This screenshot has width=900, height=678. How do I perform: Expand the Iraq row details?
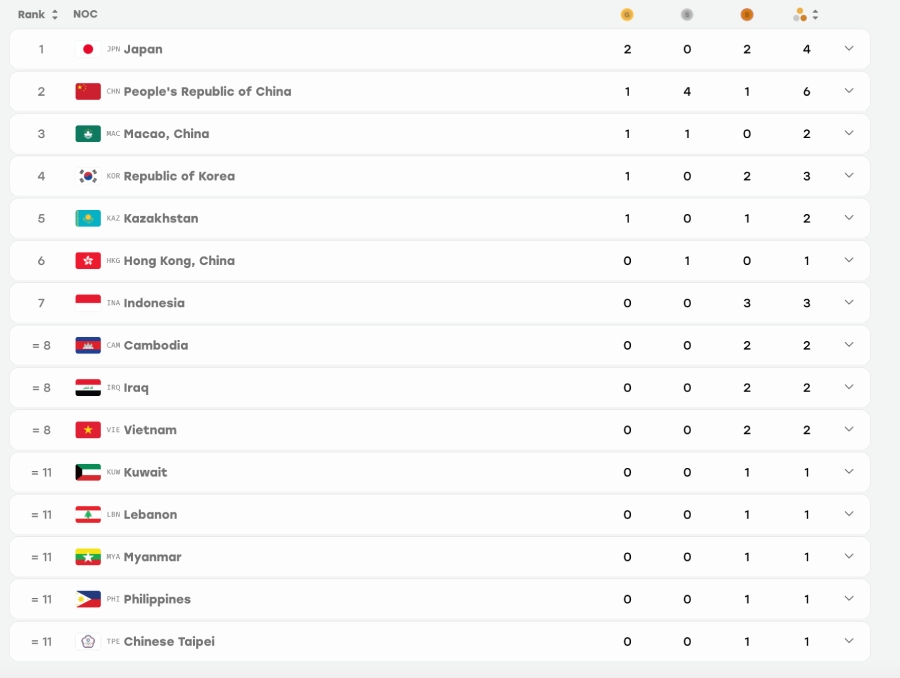click(x=849, y=387)
